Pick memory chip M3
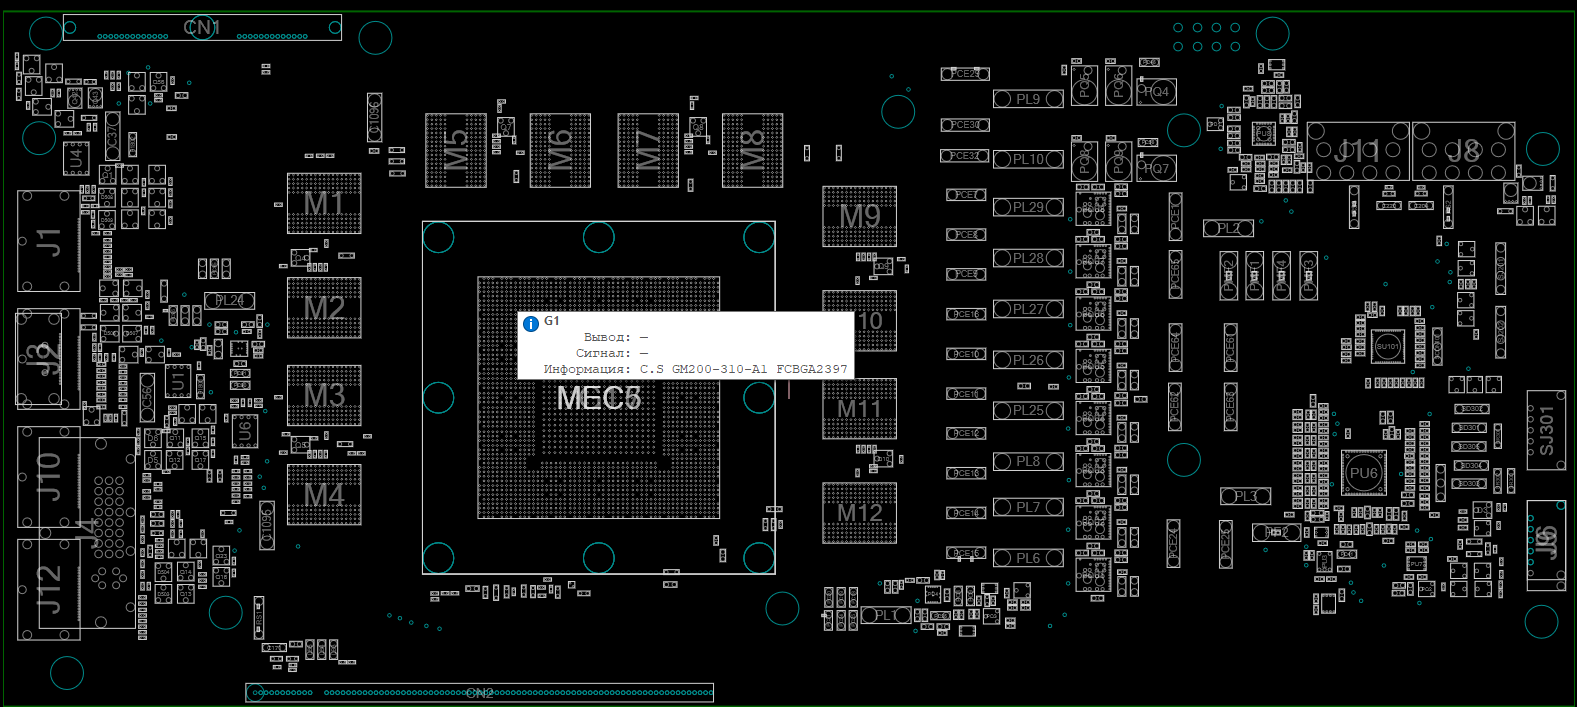 324,396
